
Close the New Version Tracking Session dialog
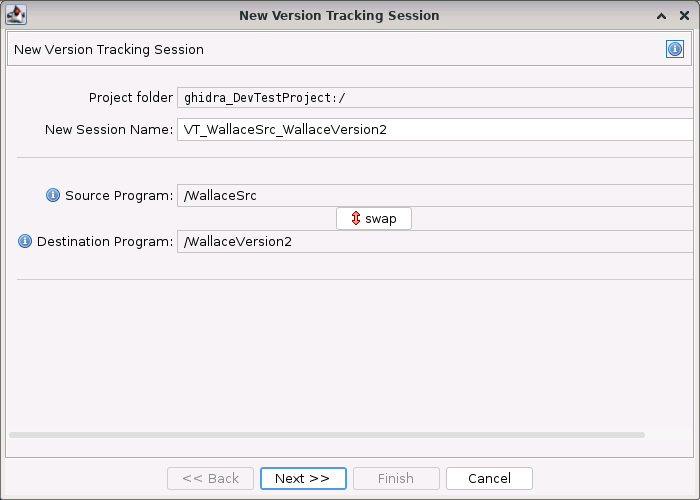(x=684, y=16)
